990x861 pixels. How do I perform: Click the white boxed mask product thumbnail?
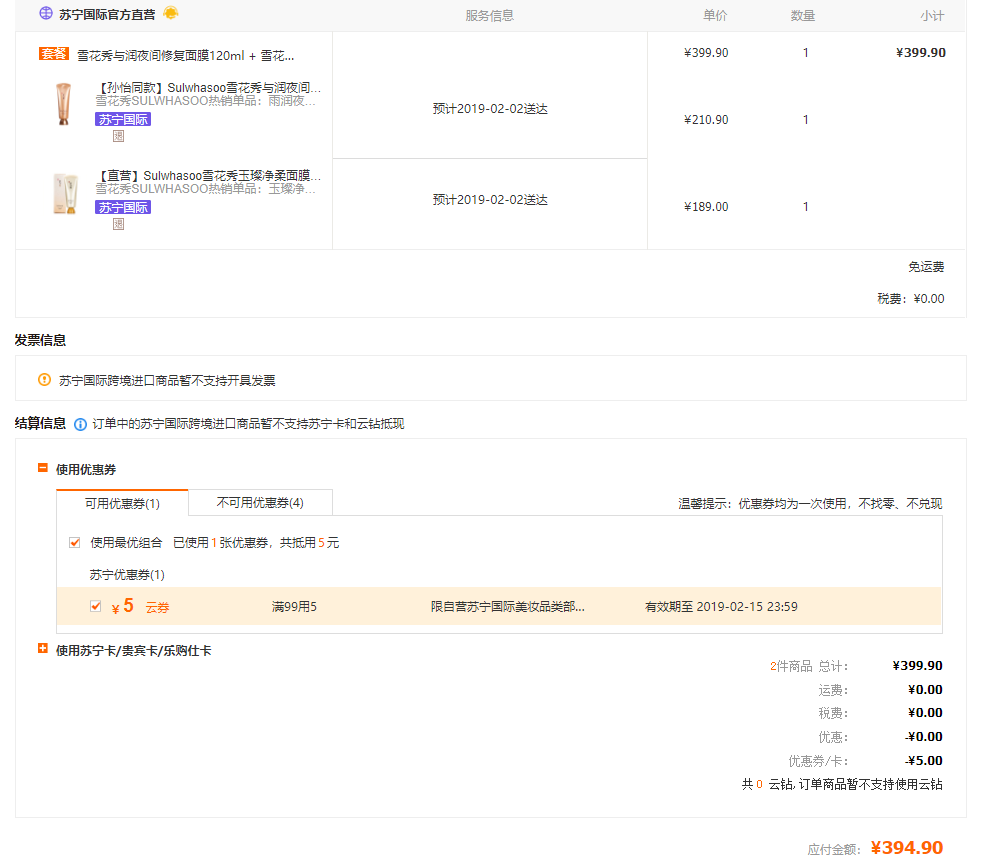pos(65,194)
